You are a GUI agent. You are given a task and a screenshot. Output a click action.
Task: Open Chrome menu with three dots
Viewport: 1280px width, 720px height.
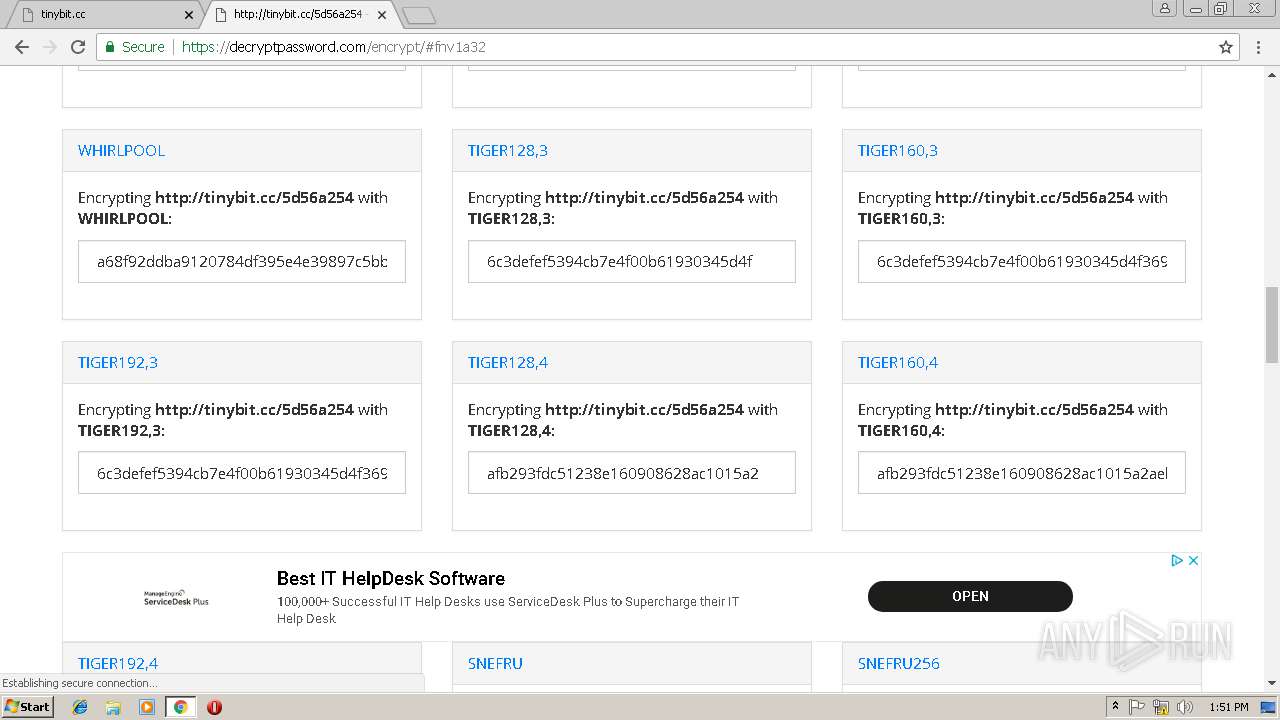tap(1259, 47)
